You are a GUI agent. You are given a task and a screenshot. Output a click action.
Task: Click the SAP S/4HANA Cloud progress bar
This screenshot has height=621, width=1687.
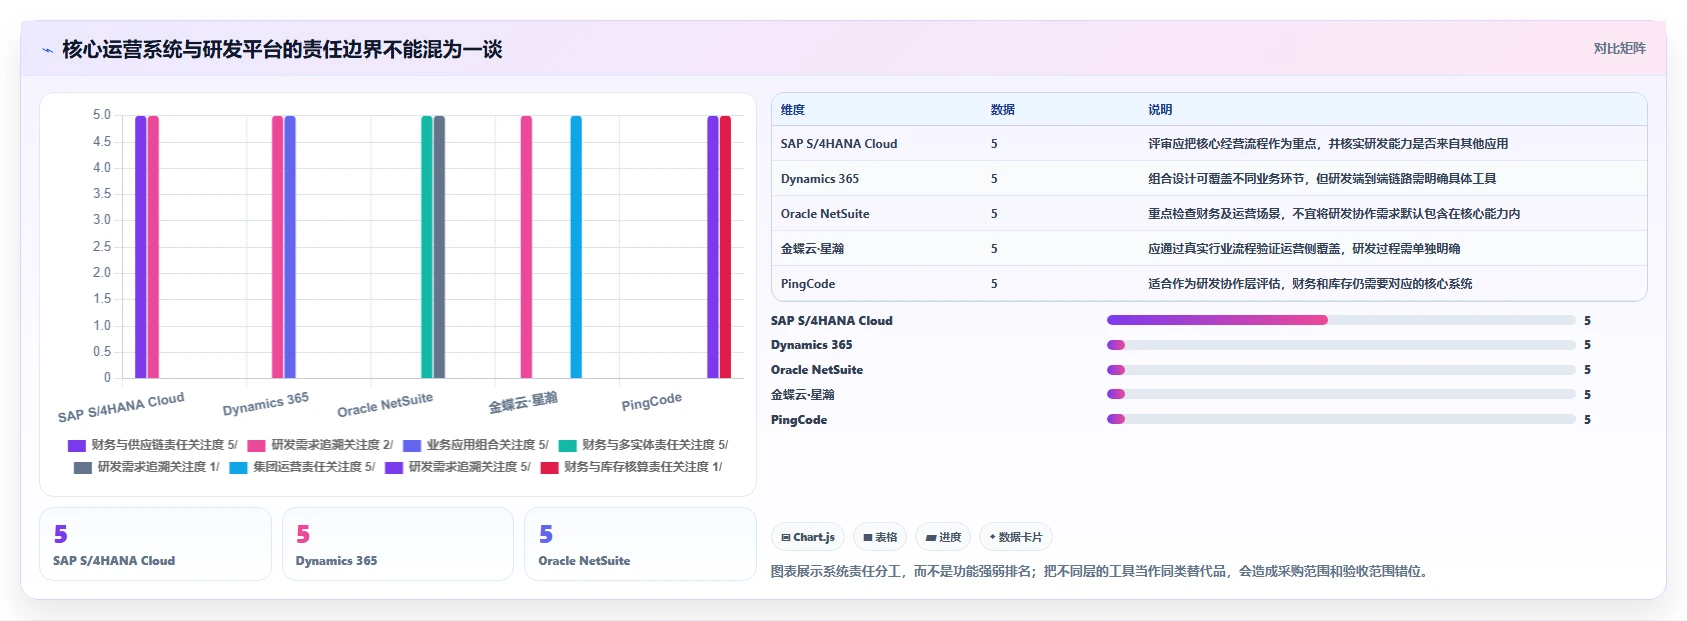(1341, 320)
